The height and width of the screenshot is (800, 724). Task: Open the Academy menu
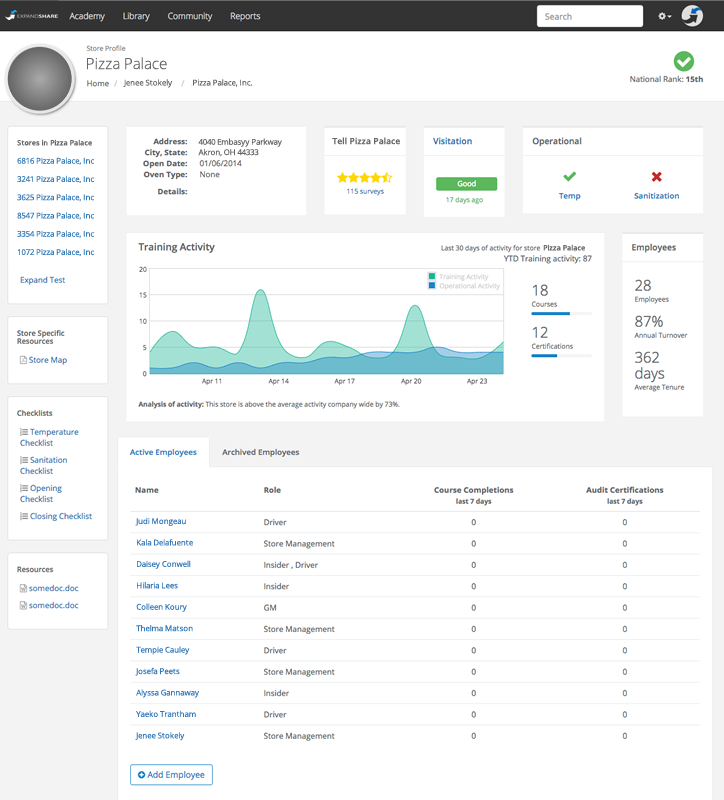pos(87,16)
